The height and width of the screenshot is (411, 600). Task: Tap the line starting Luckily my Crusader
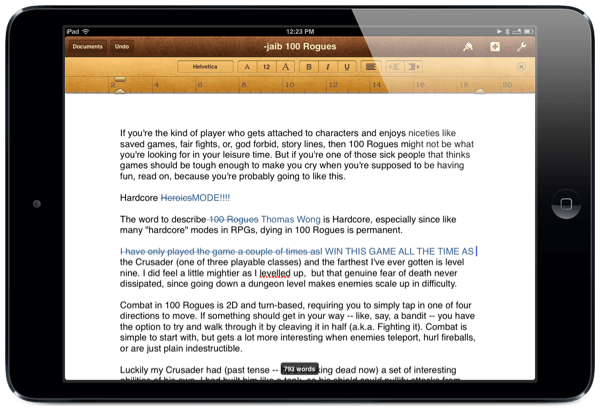[288, 370]
